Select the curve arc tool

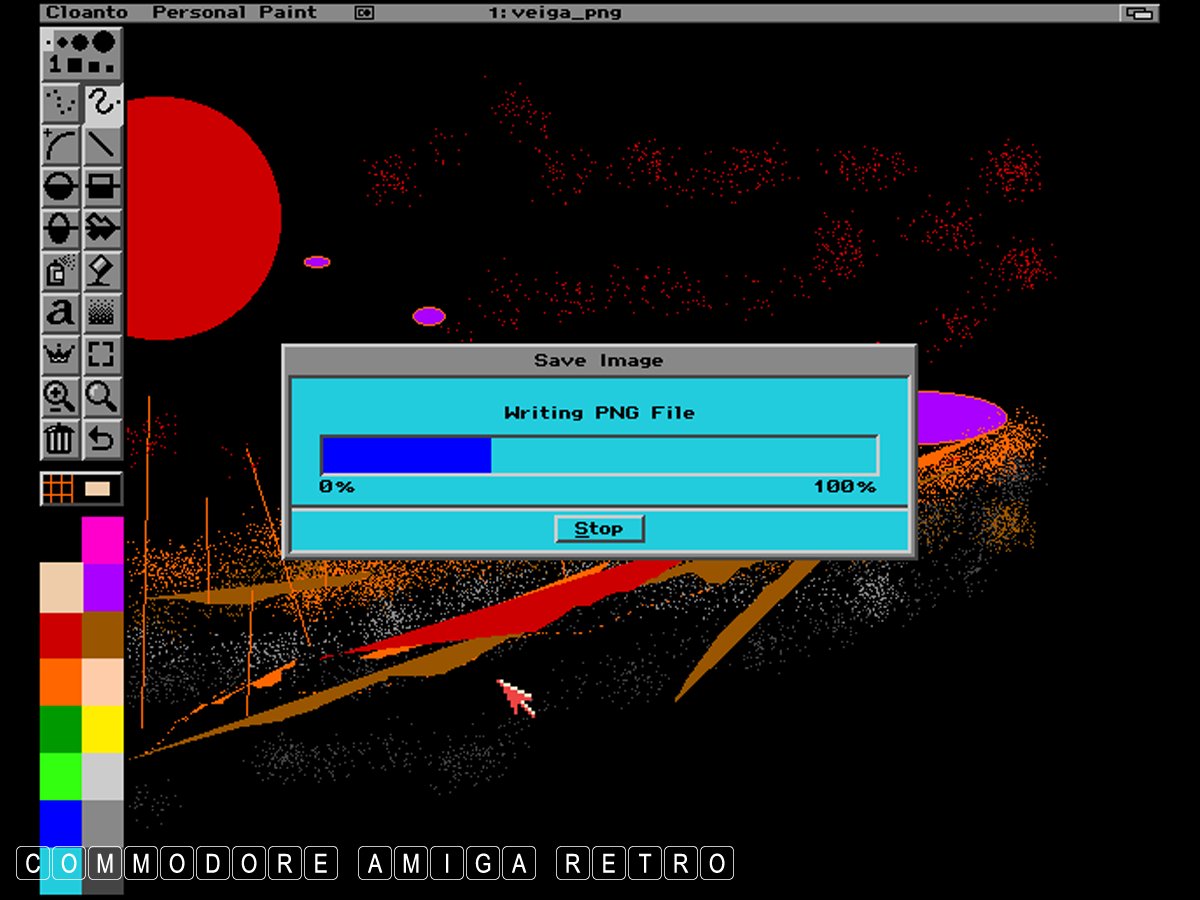click(x=61, y=146)
